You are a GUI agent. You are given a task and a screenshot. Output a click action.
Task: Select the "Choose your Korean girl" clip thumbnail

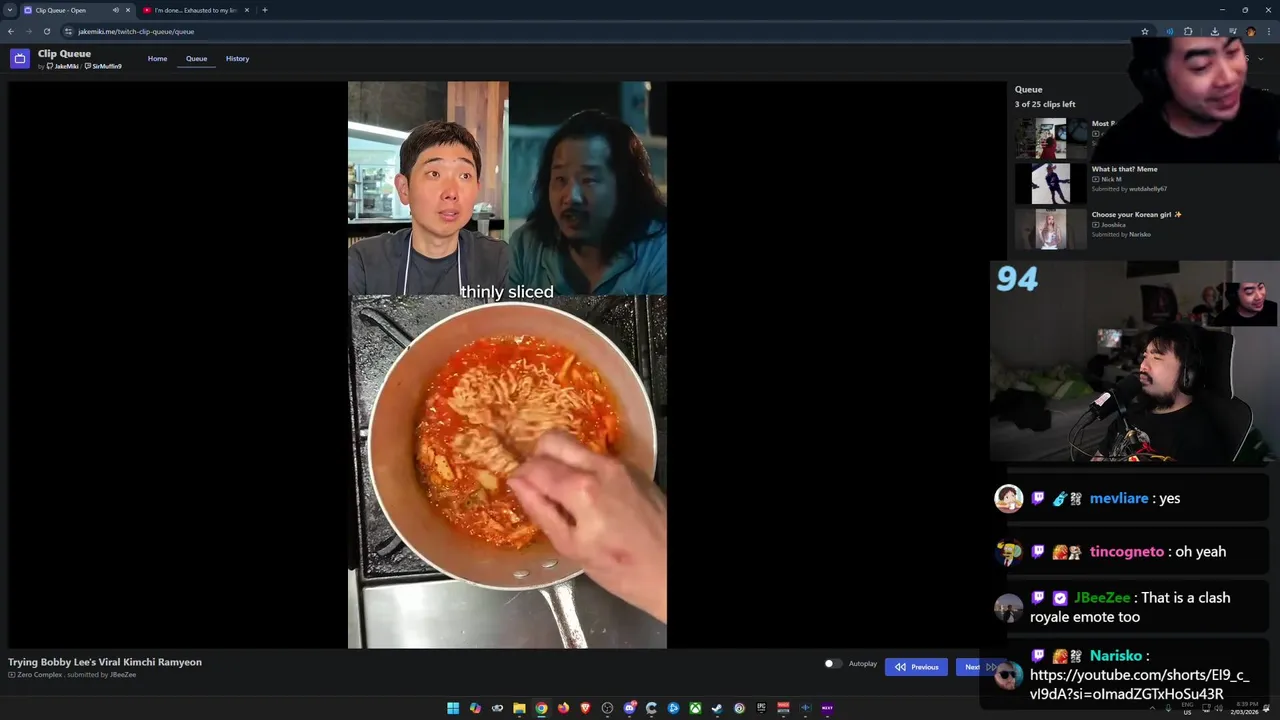coord(1051,229)
